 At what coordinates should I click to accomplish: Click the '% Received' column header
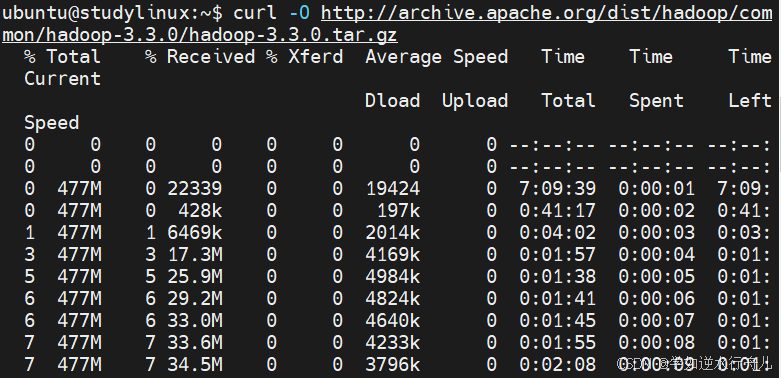[200, 56]
